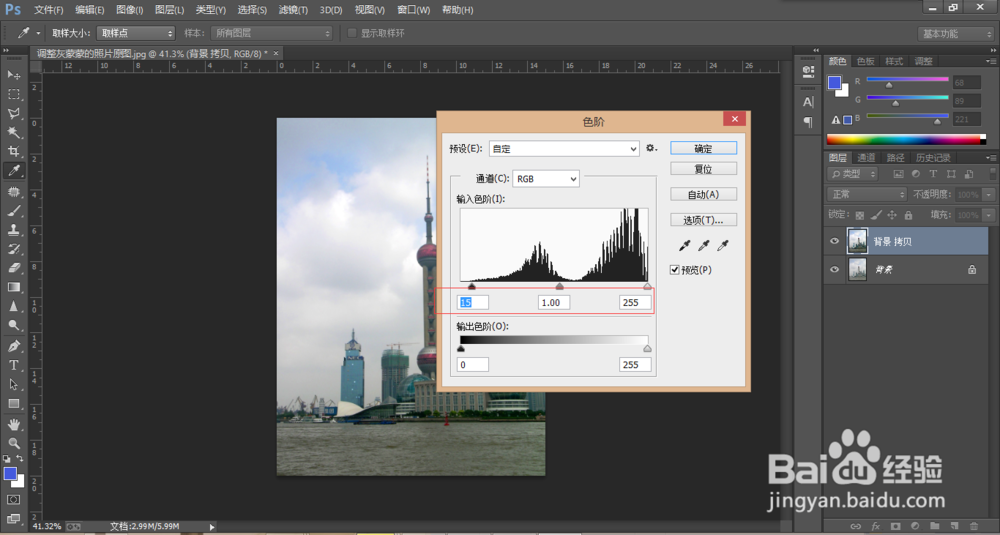1000x535 pixels.
Task: Toggle the show sampling ring checkbox
Action: 351,33
